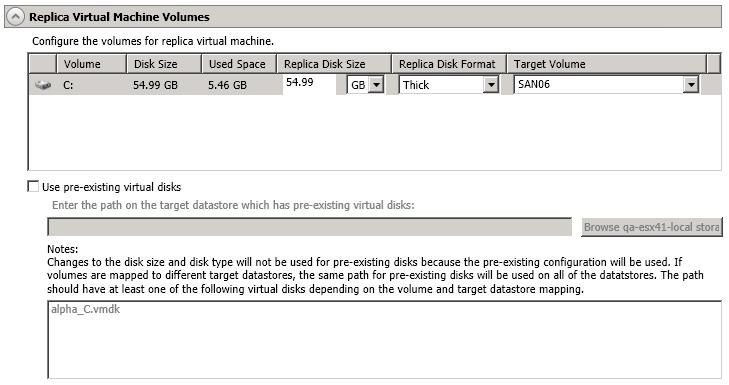This screenshot has height=385, width=729.
Task: Expand the SAN06 target volume dropdown
Action: coord(691,85)
